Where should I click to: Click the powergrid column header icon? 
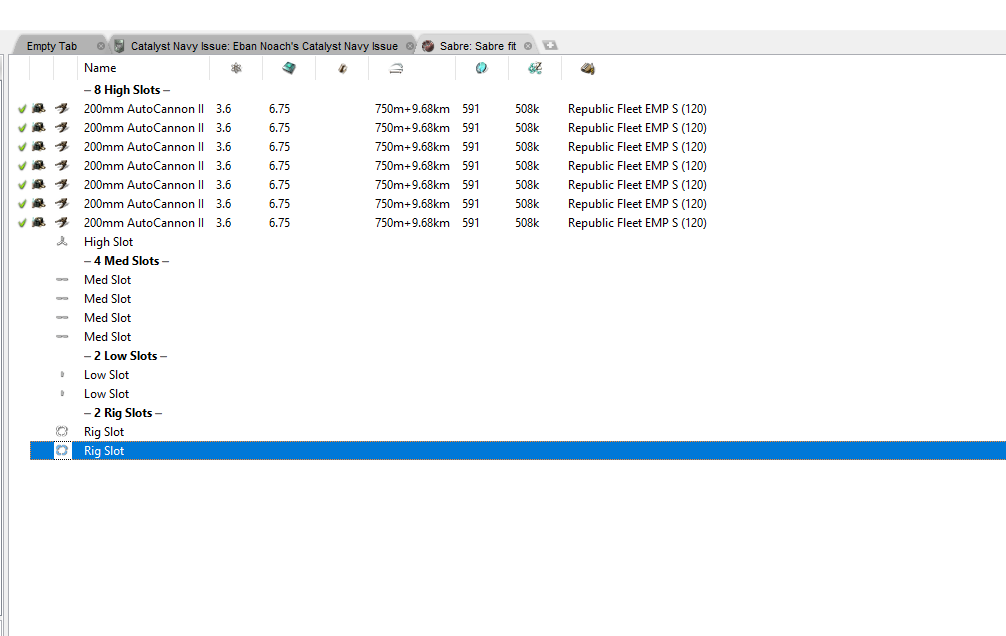pyautogui.click(x=236, y=68)
